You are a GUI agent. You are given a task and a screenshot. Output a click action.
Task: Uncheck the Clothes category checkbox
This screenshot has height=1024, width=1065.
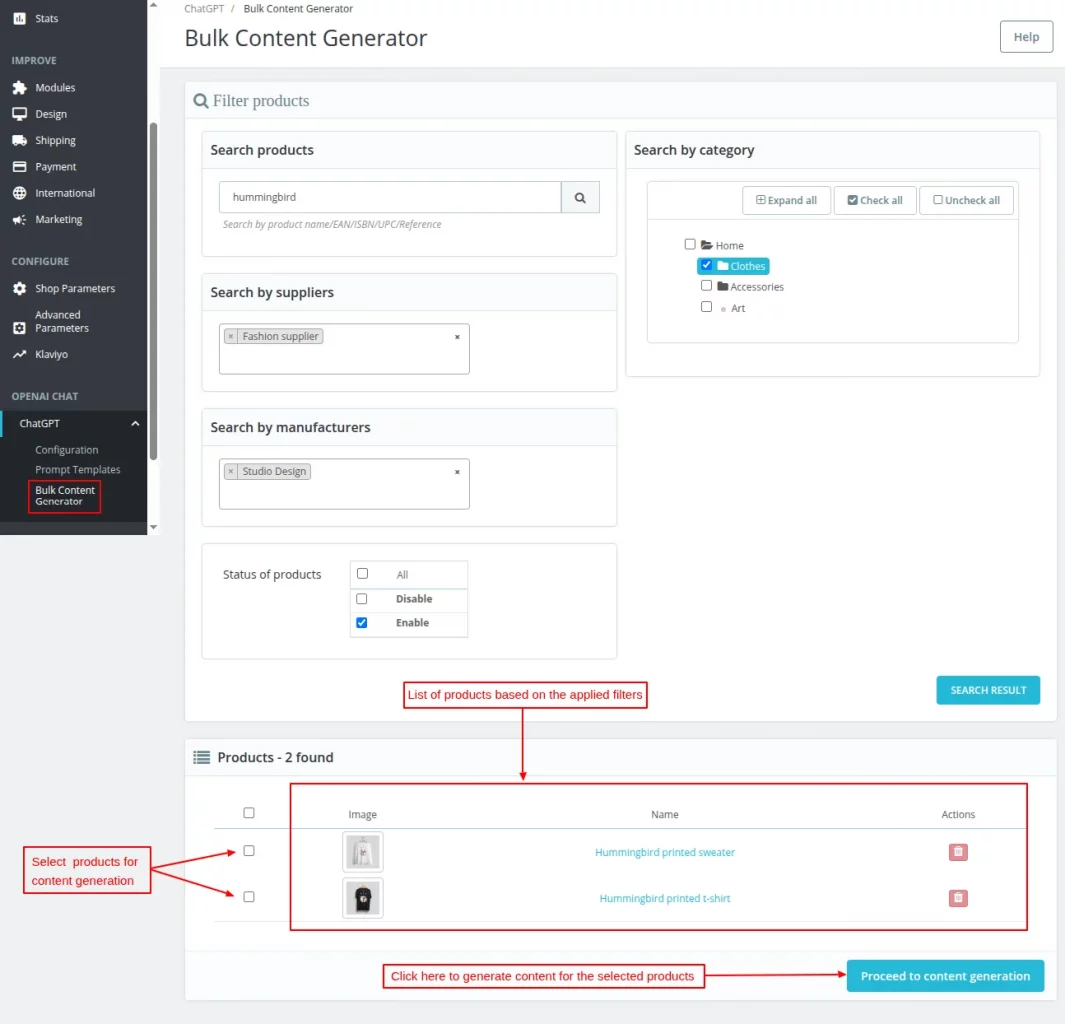pos(706,265)
